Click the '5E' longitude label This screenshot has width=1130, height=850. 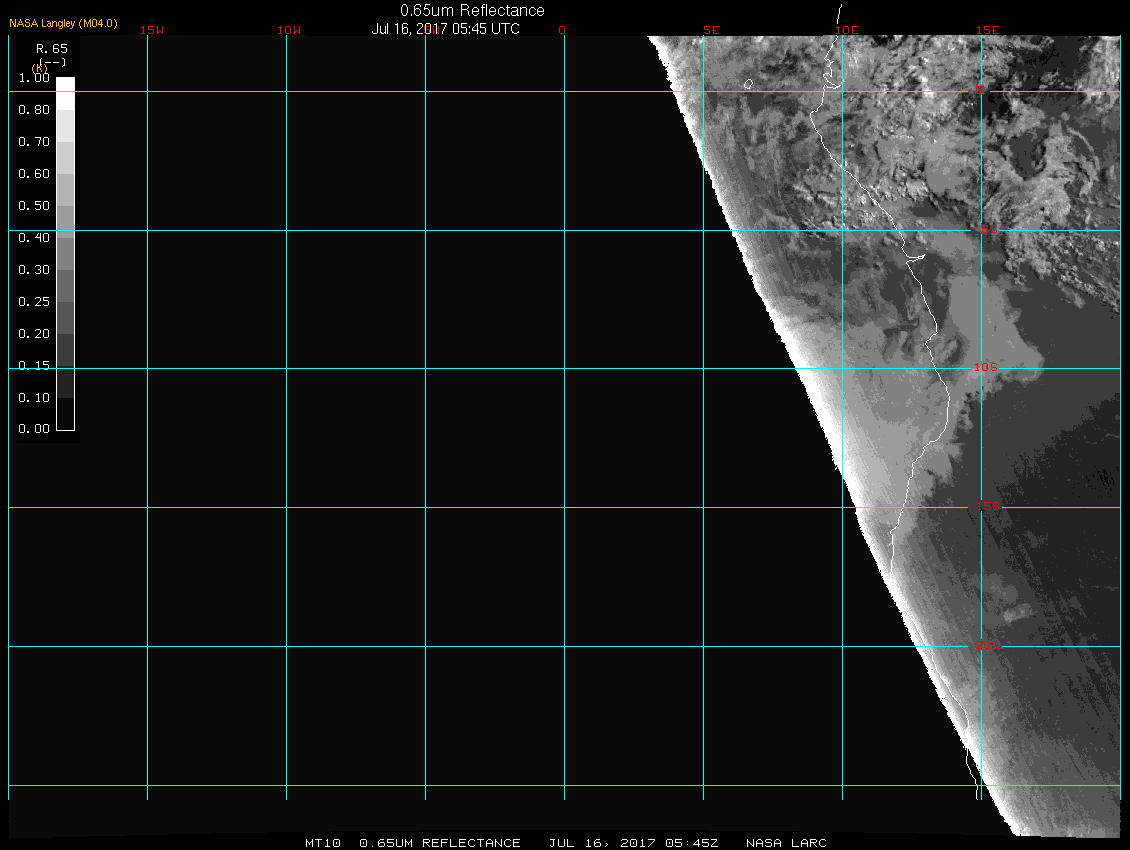[711, 30]
